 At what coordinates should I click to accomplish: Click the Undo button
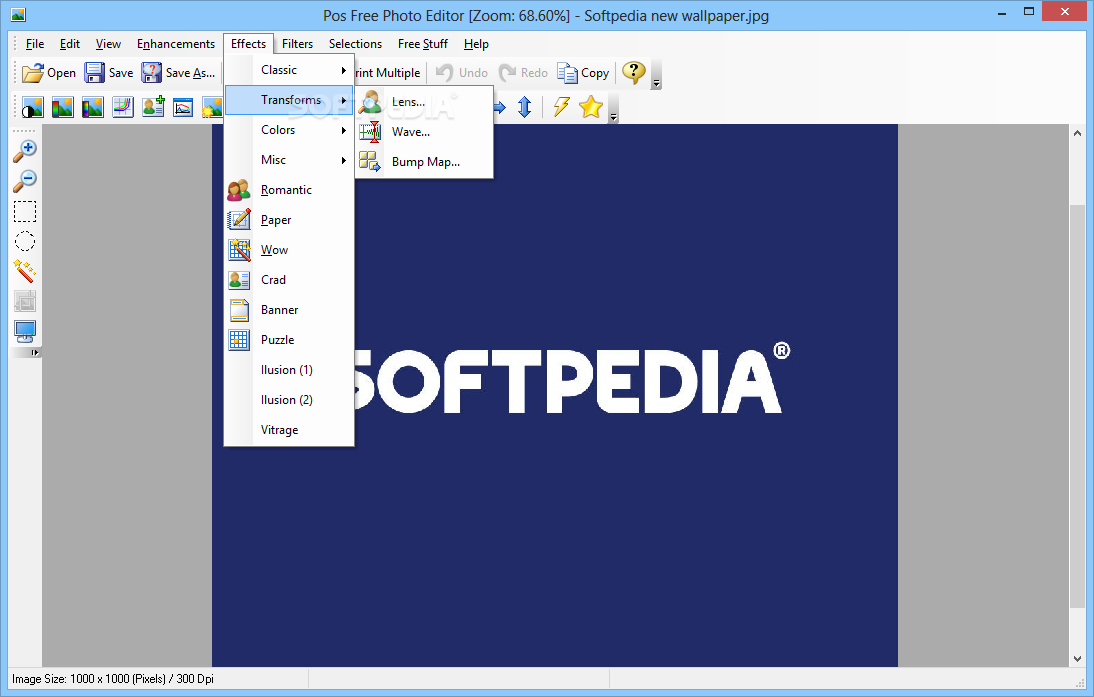tap(462, 73)
